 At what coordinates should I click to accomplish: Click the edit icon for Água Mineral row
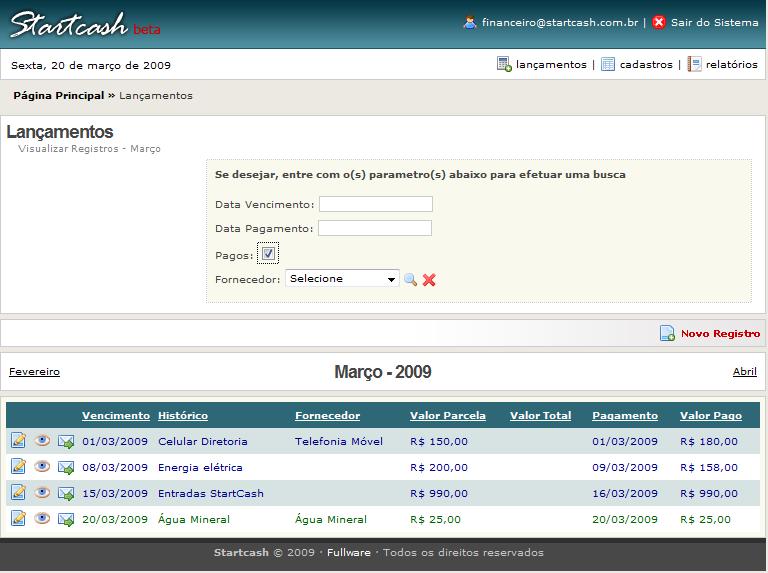point(18,518)
